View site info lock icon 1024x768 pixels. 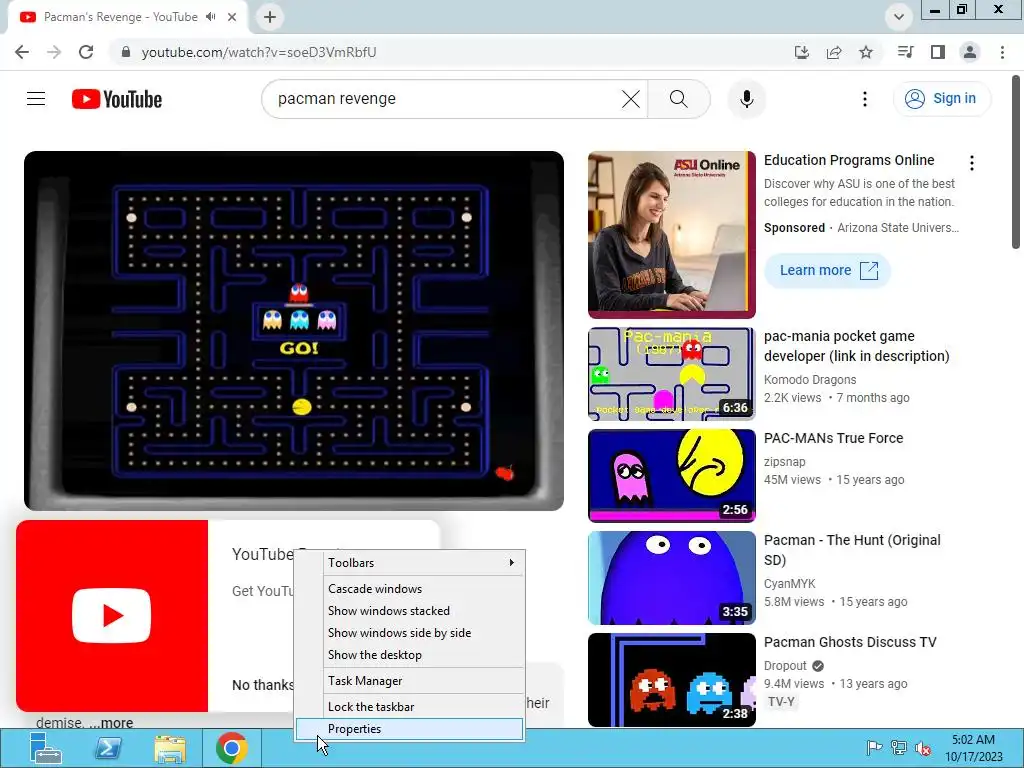pos(126,52)
